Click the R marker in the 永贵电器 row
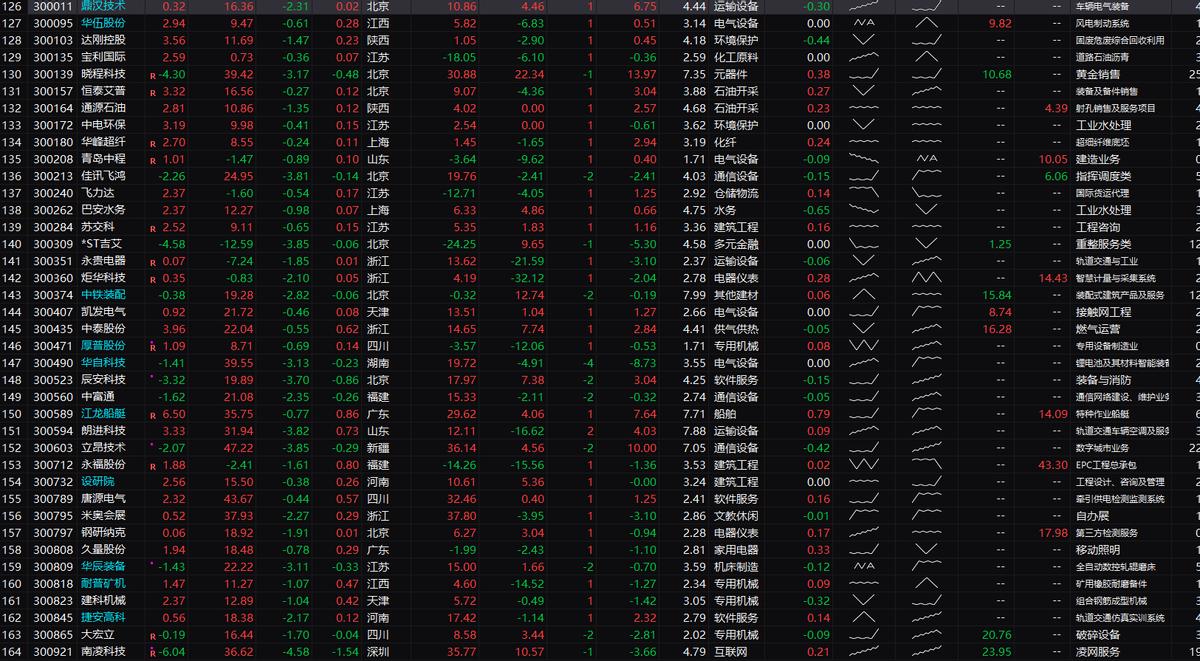 coord(153,262)
